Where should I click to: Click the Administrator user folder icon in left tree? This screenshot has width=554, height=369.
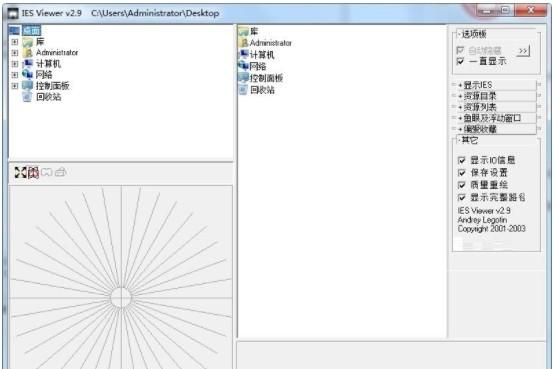(28, 53)
